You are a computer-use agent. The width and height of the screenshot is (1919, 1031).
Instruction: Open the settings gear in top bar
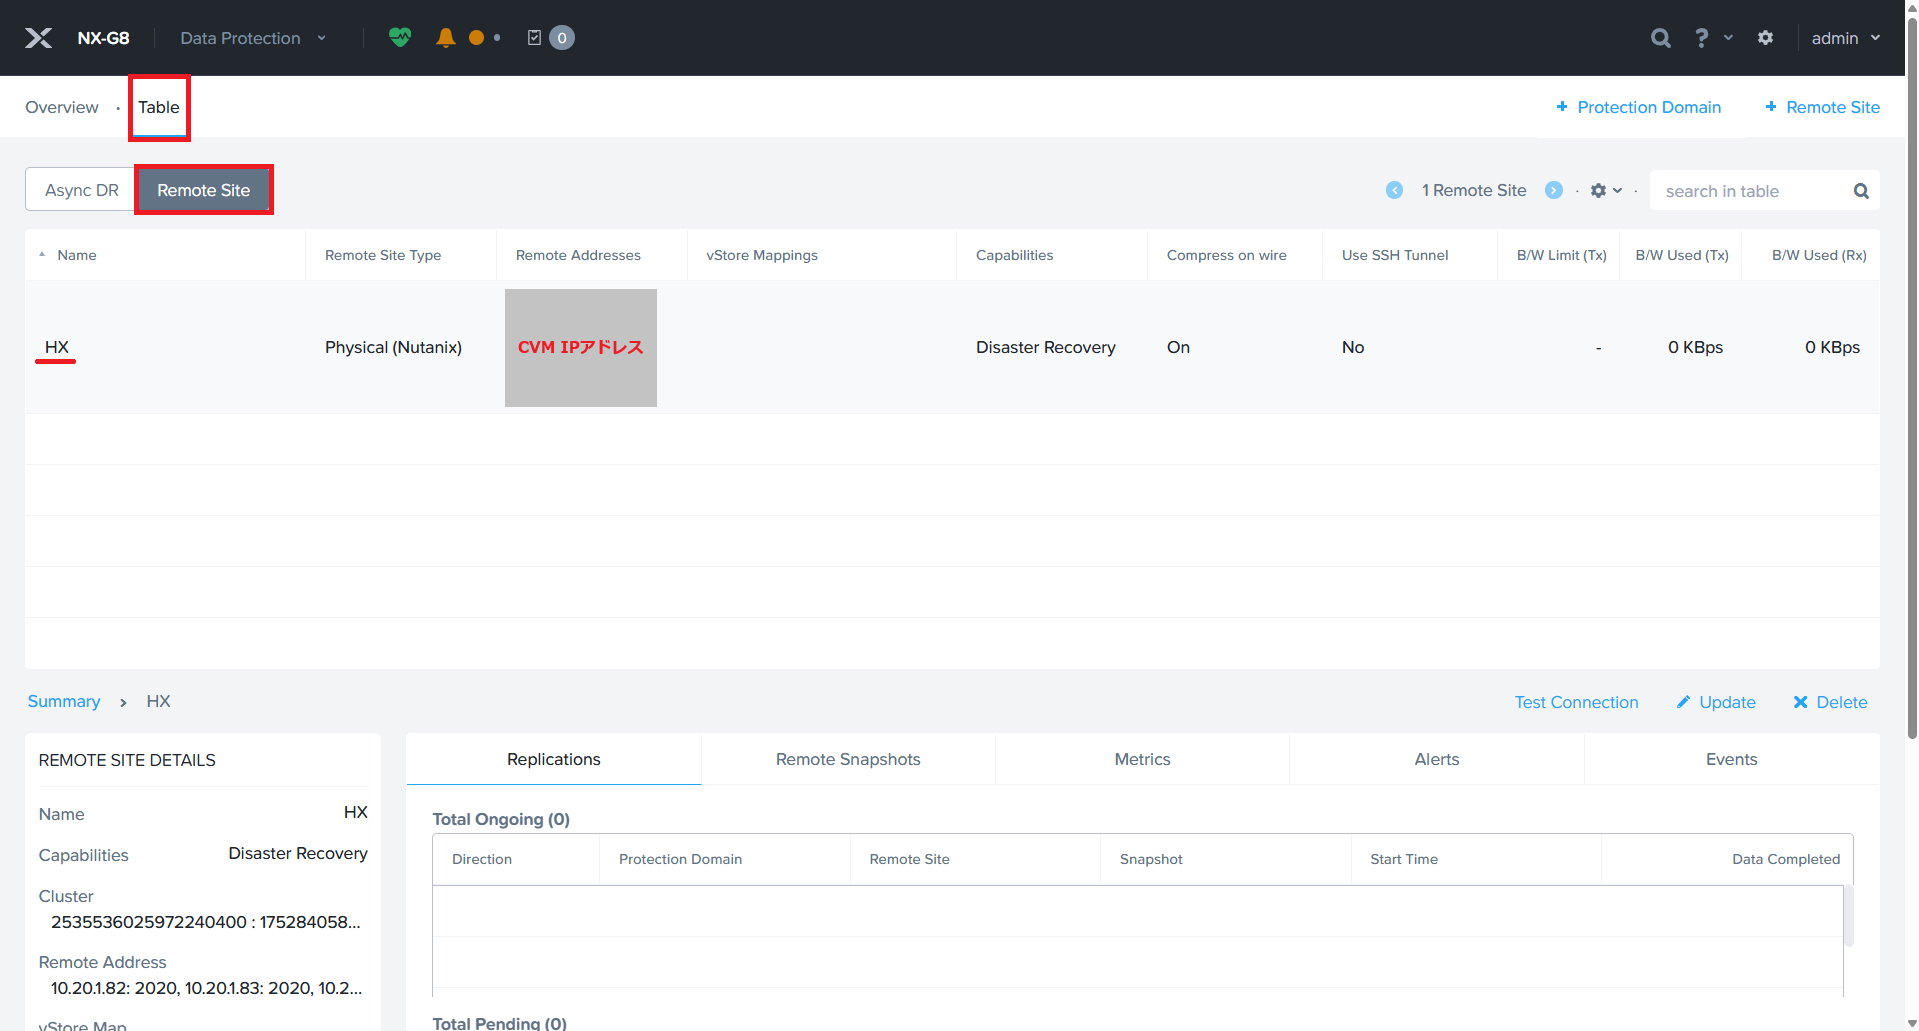[x=1765, y=38]
